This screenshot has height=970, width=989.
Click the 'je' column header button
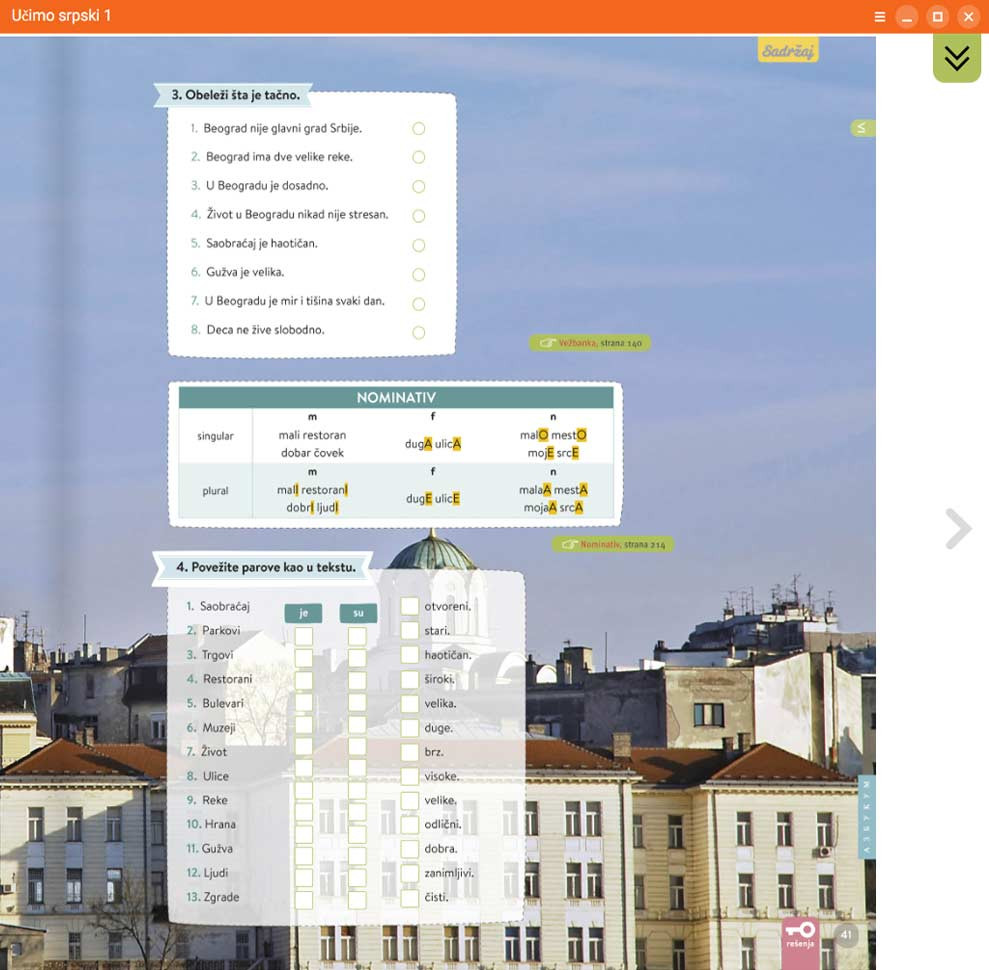(x=303, y=613)
